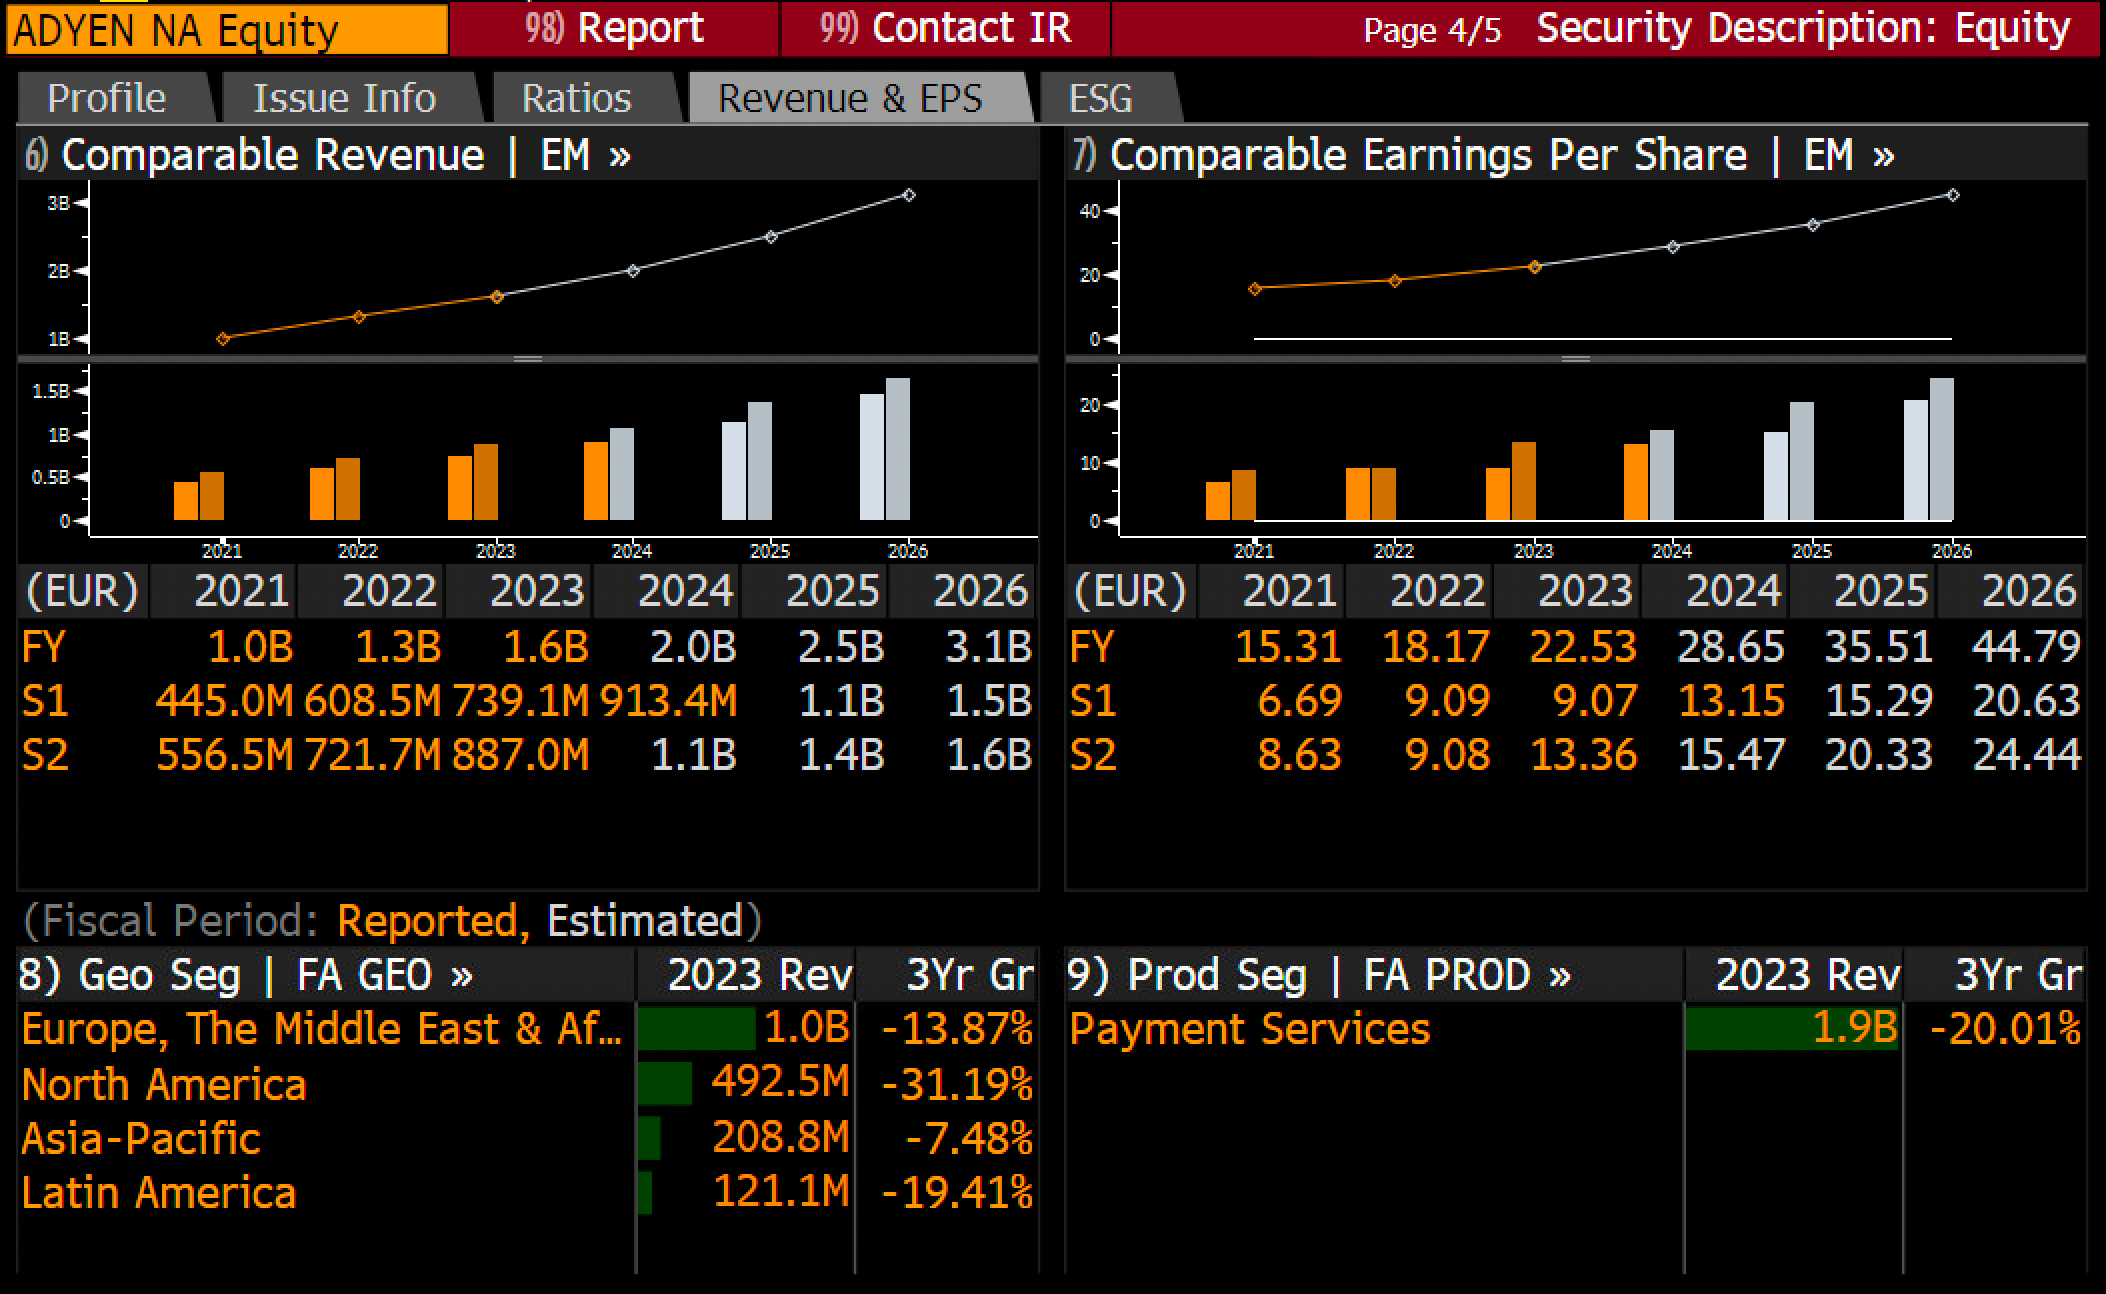
Task: Click the FY 2025 revenue estimate 2.5B
Action: [x=841, y=647]
